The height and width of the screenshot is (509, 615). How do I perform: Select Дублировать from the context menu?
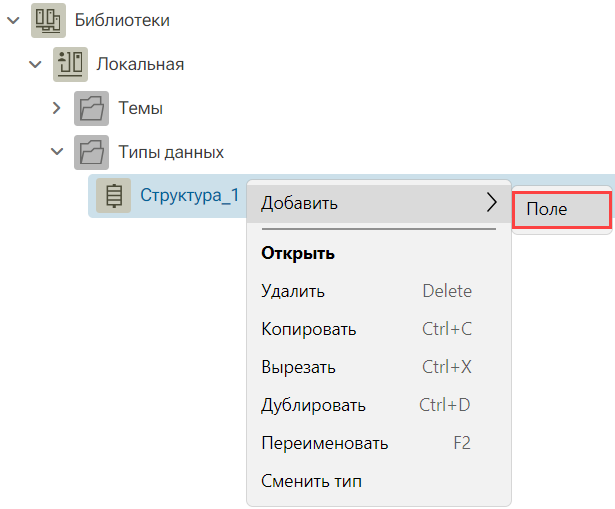coord(378,405)
